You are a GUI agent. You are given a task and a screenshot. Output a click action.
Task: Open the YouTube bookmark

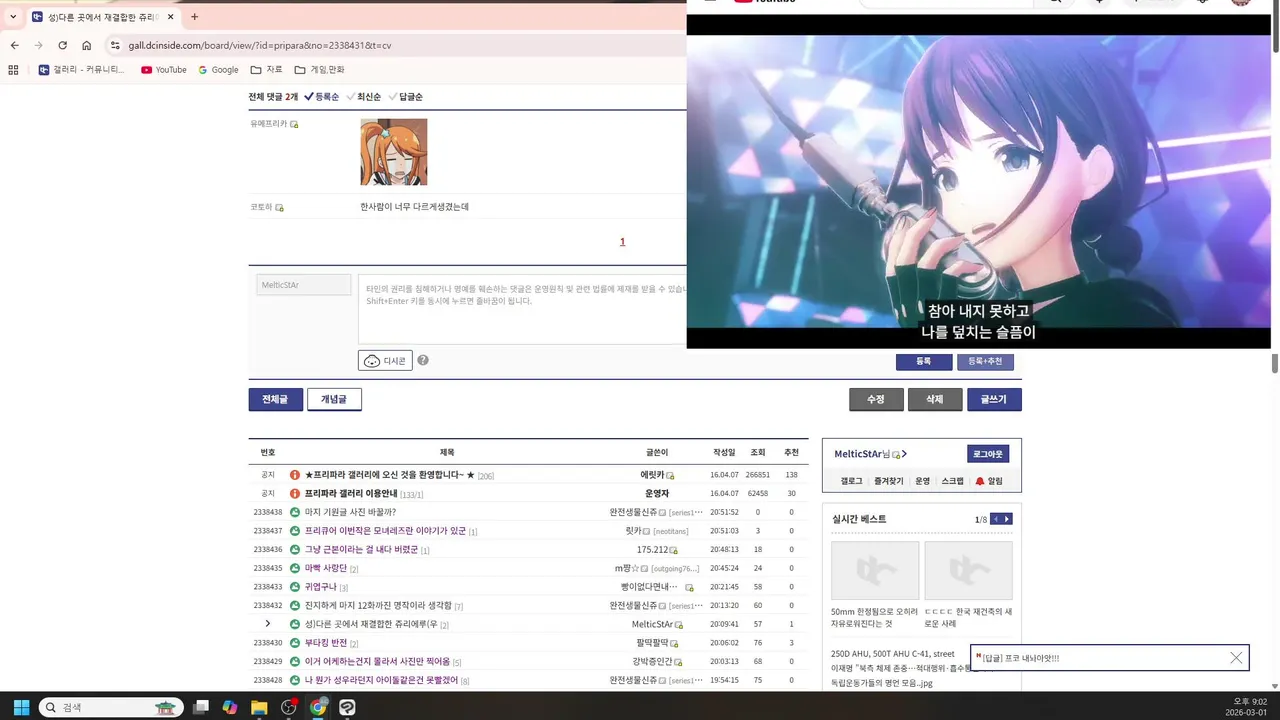pyautogui.click(x=164, y=70)
